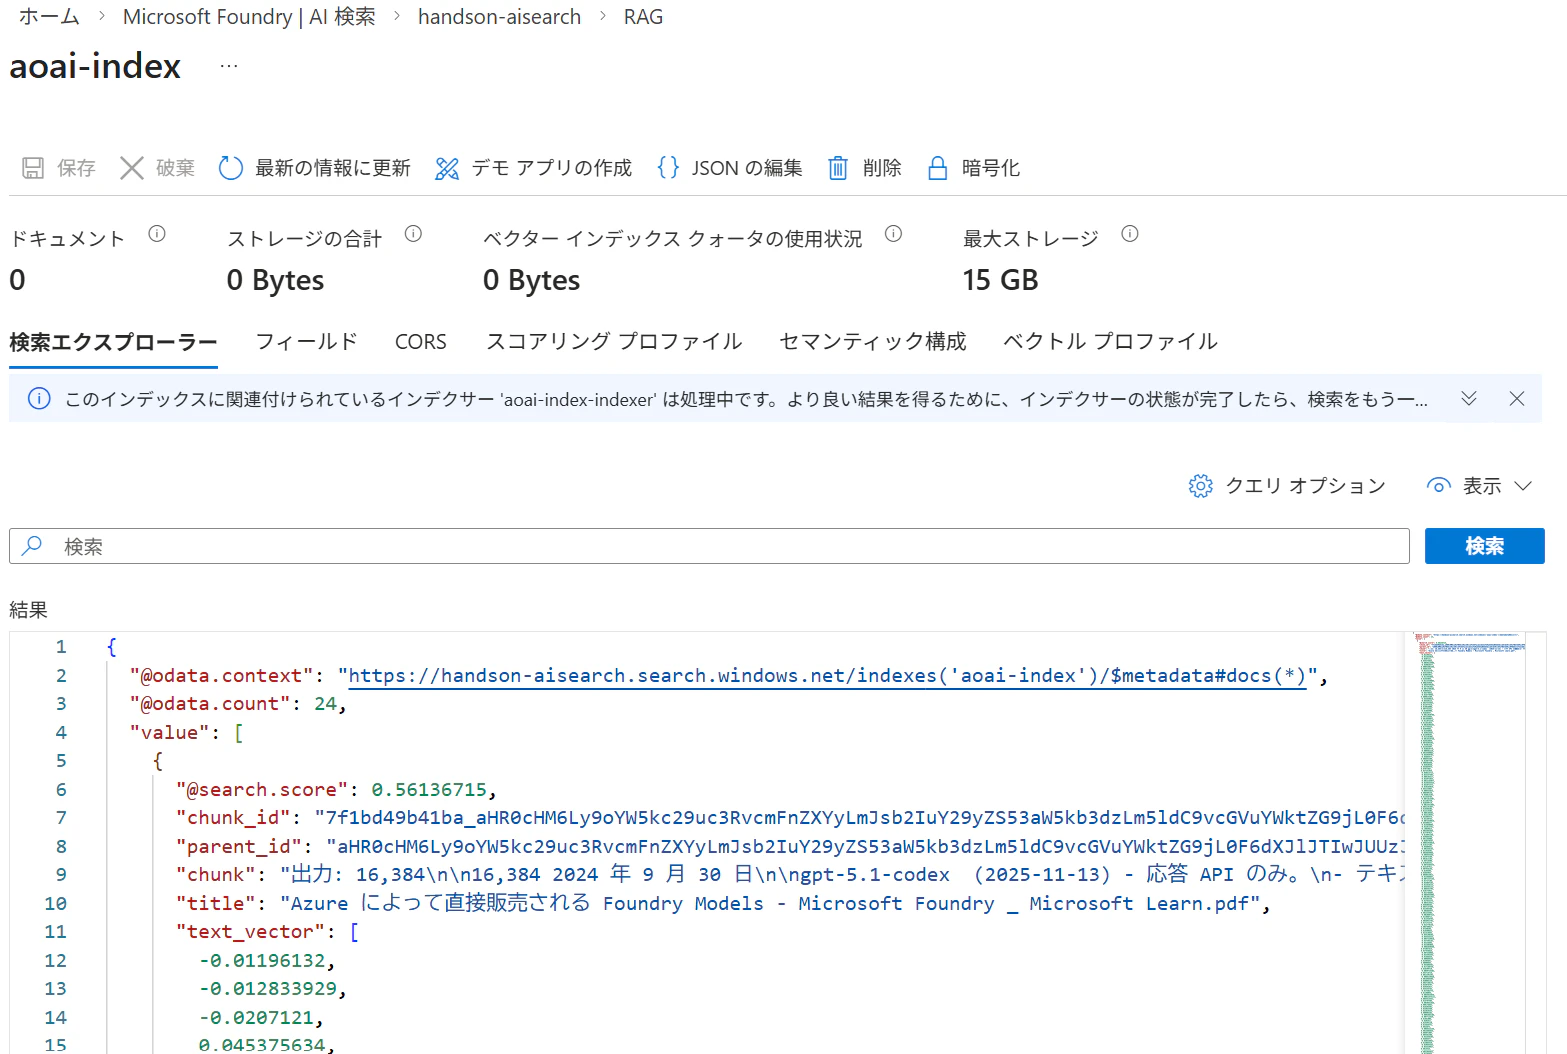Click the magnifier icon in the search box
1567x1054 pixels.
(x=32, y=546)
